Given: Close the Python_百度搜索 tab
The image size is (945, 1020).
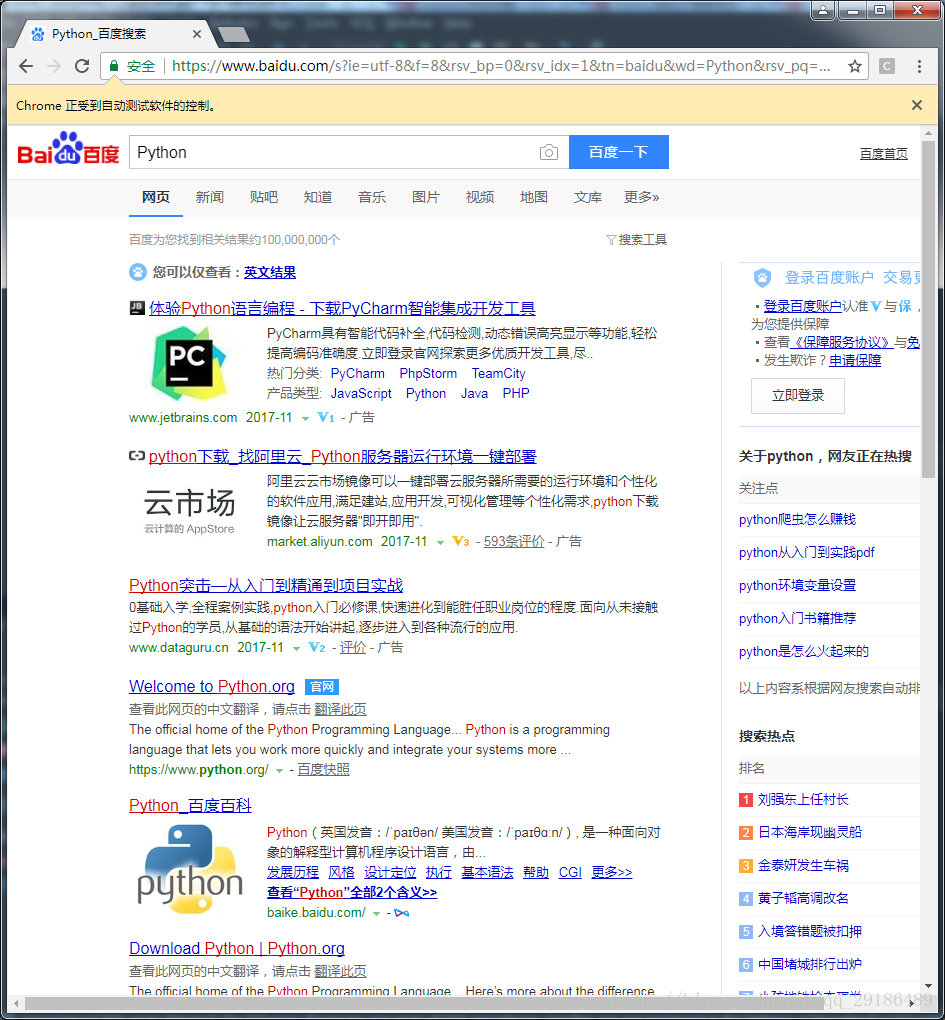Looking at the screenshot, I should pos(196,34).
